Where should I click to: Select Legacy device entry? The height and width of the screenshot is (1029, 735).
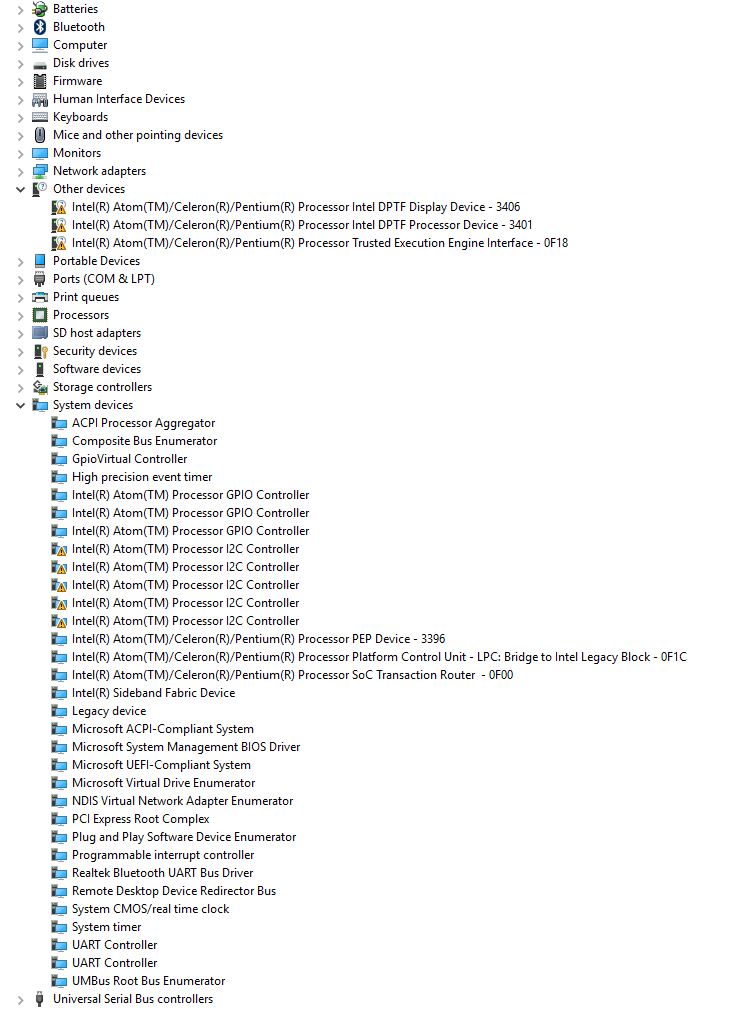click(x=109, y=711)
